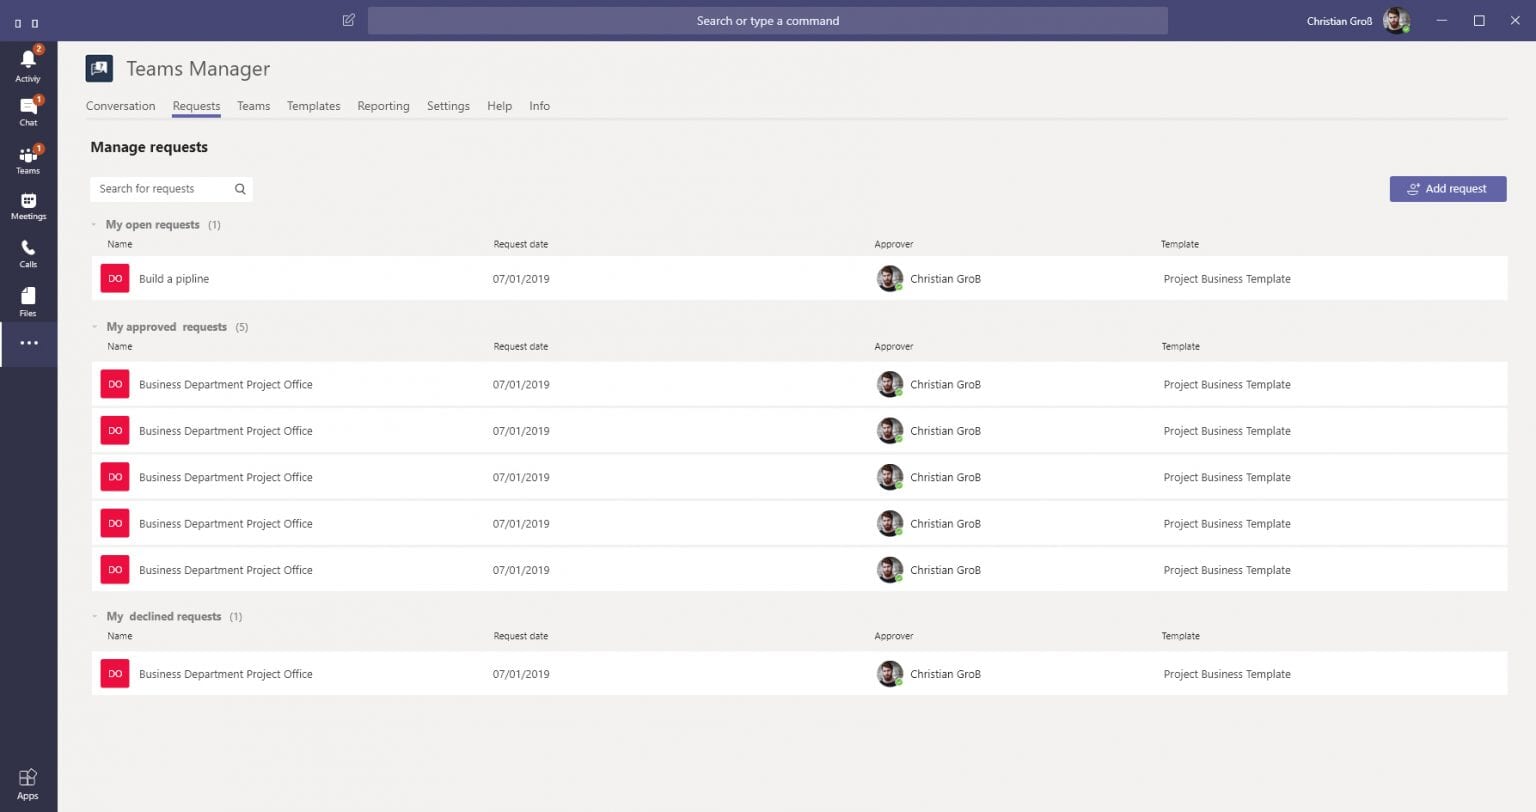Click Request date header under My approved requests
This screenshot has height=812, width=1536.
click(x=520, y=347)
